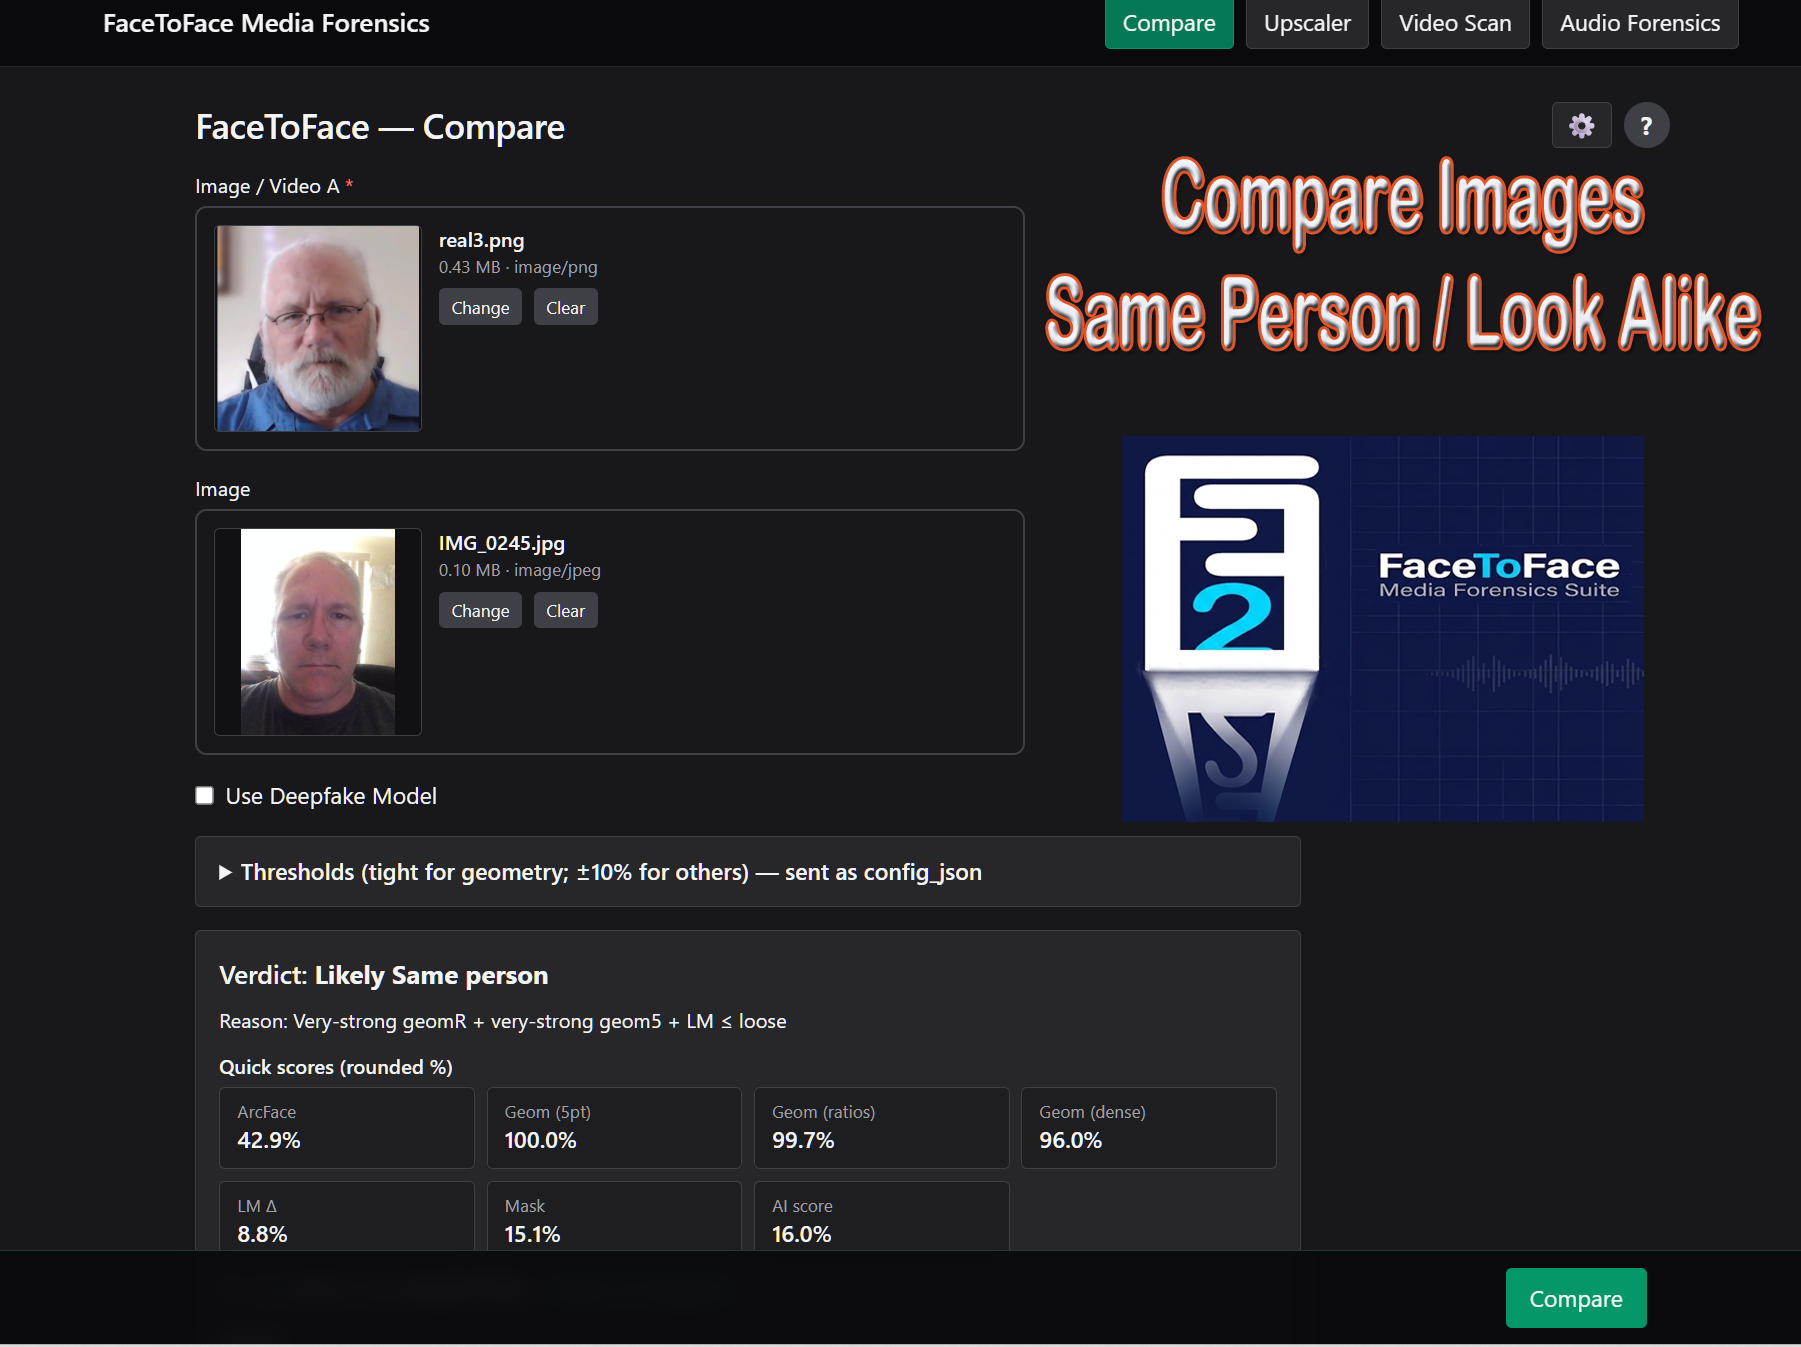This screenshot has height=1347, width=1801.
Task: Click the Quick scores (rounded %) heading
Action: pos(336,1067)
